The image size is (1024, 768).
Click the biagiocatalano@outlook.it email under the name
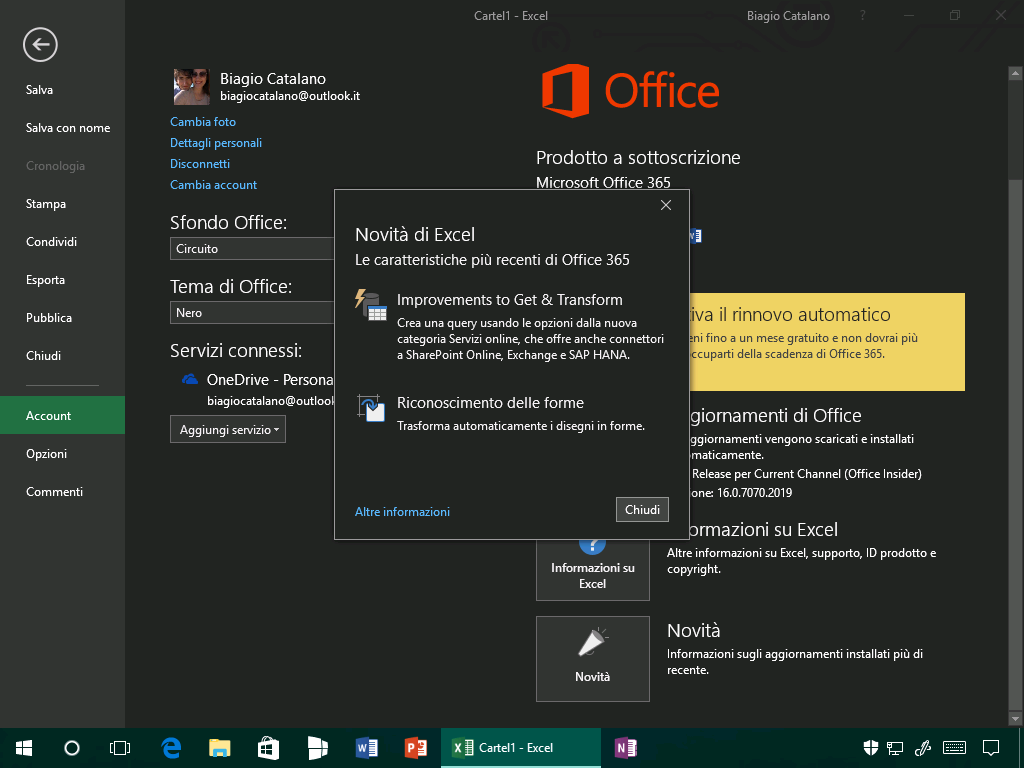[x=290, y=96]
